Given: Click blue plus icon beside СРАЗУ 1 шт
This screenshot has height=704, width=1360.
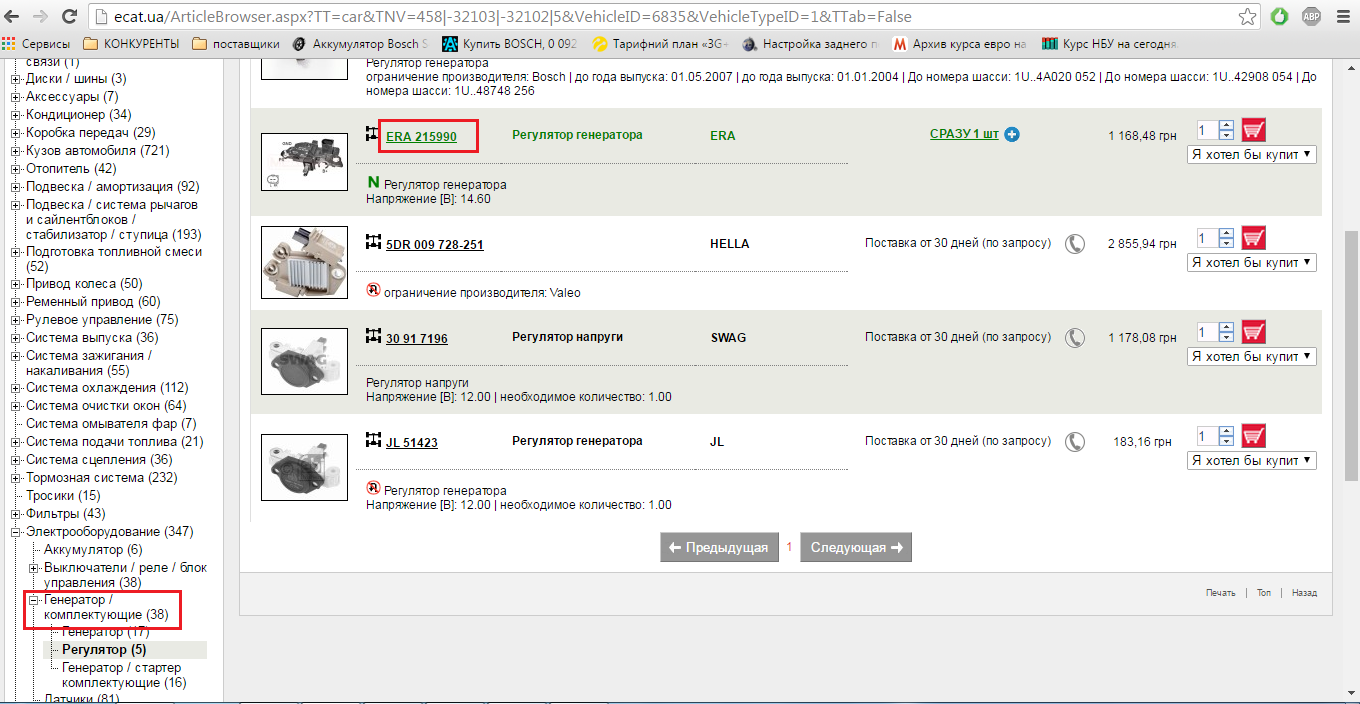Looking at the screenshot, I should click(x=1012, y=135).
